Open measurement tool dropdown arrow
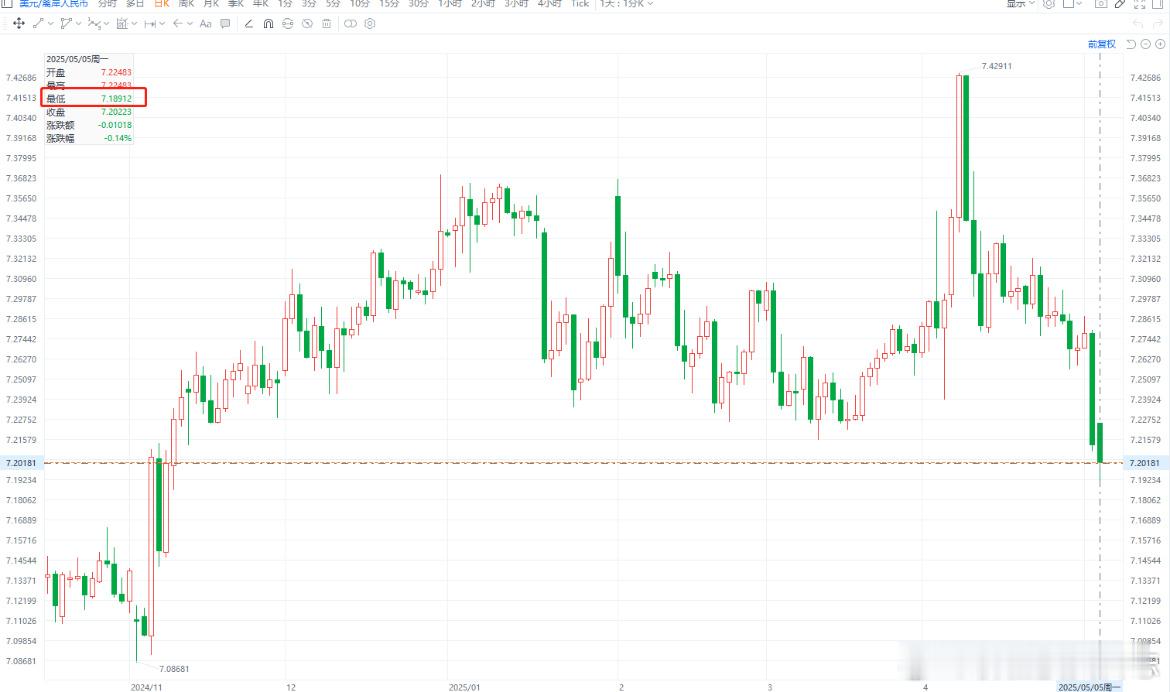The image size is (1170, 692). point(134,24)
